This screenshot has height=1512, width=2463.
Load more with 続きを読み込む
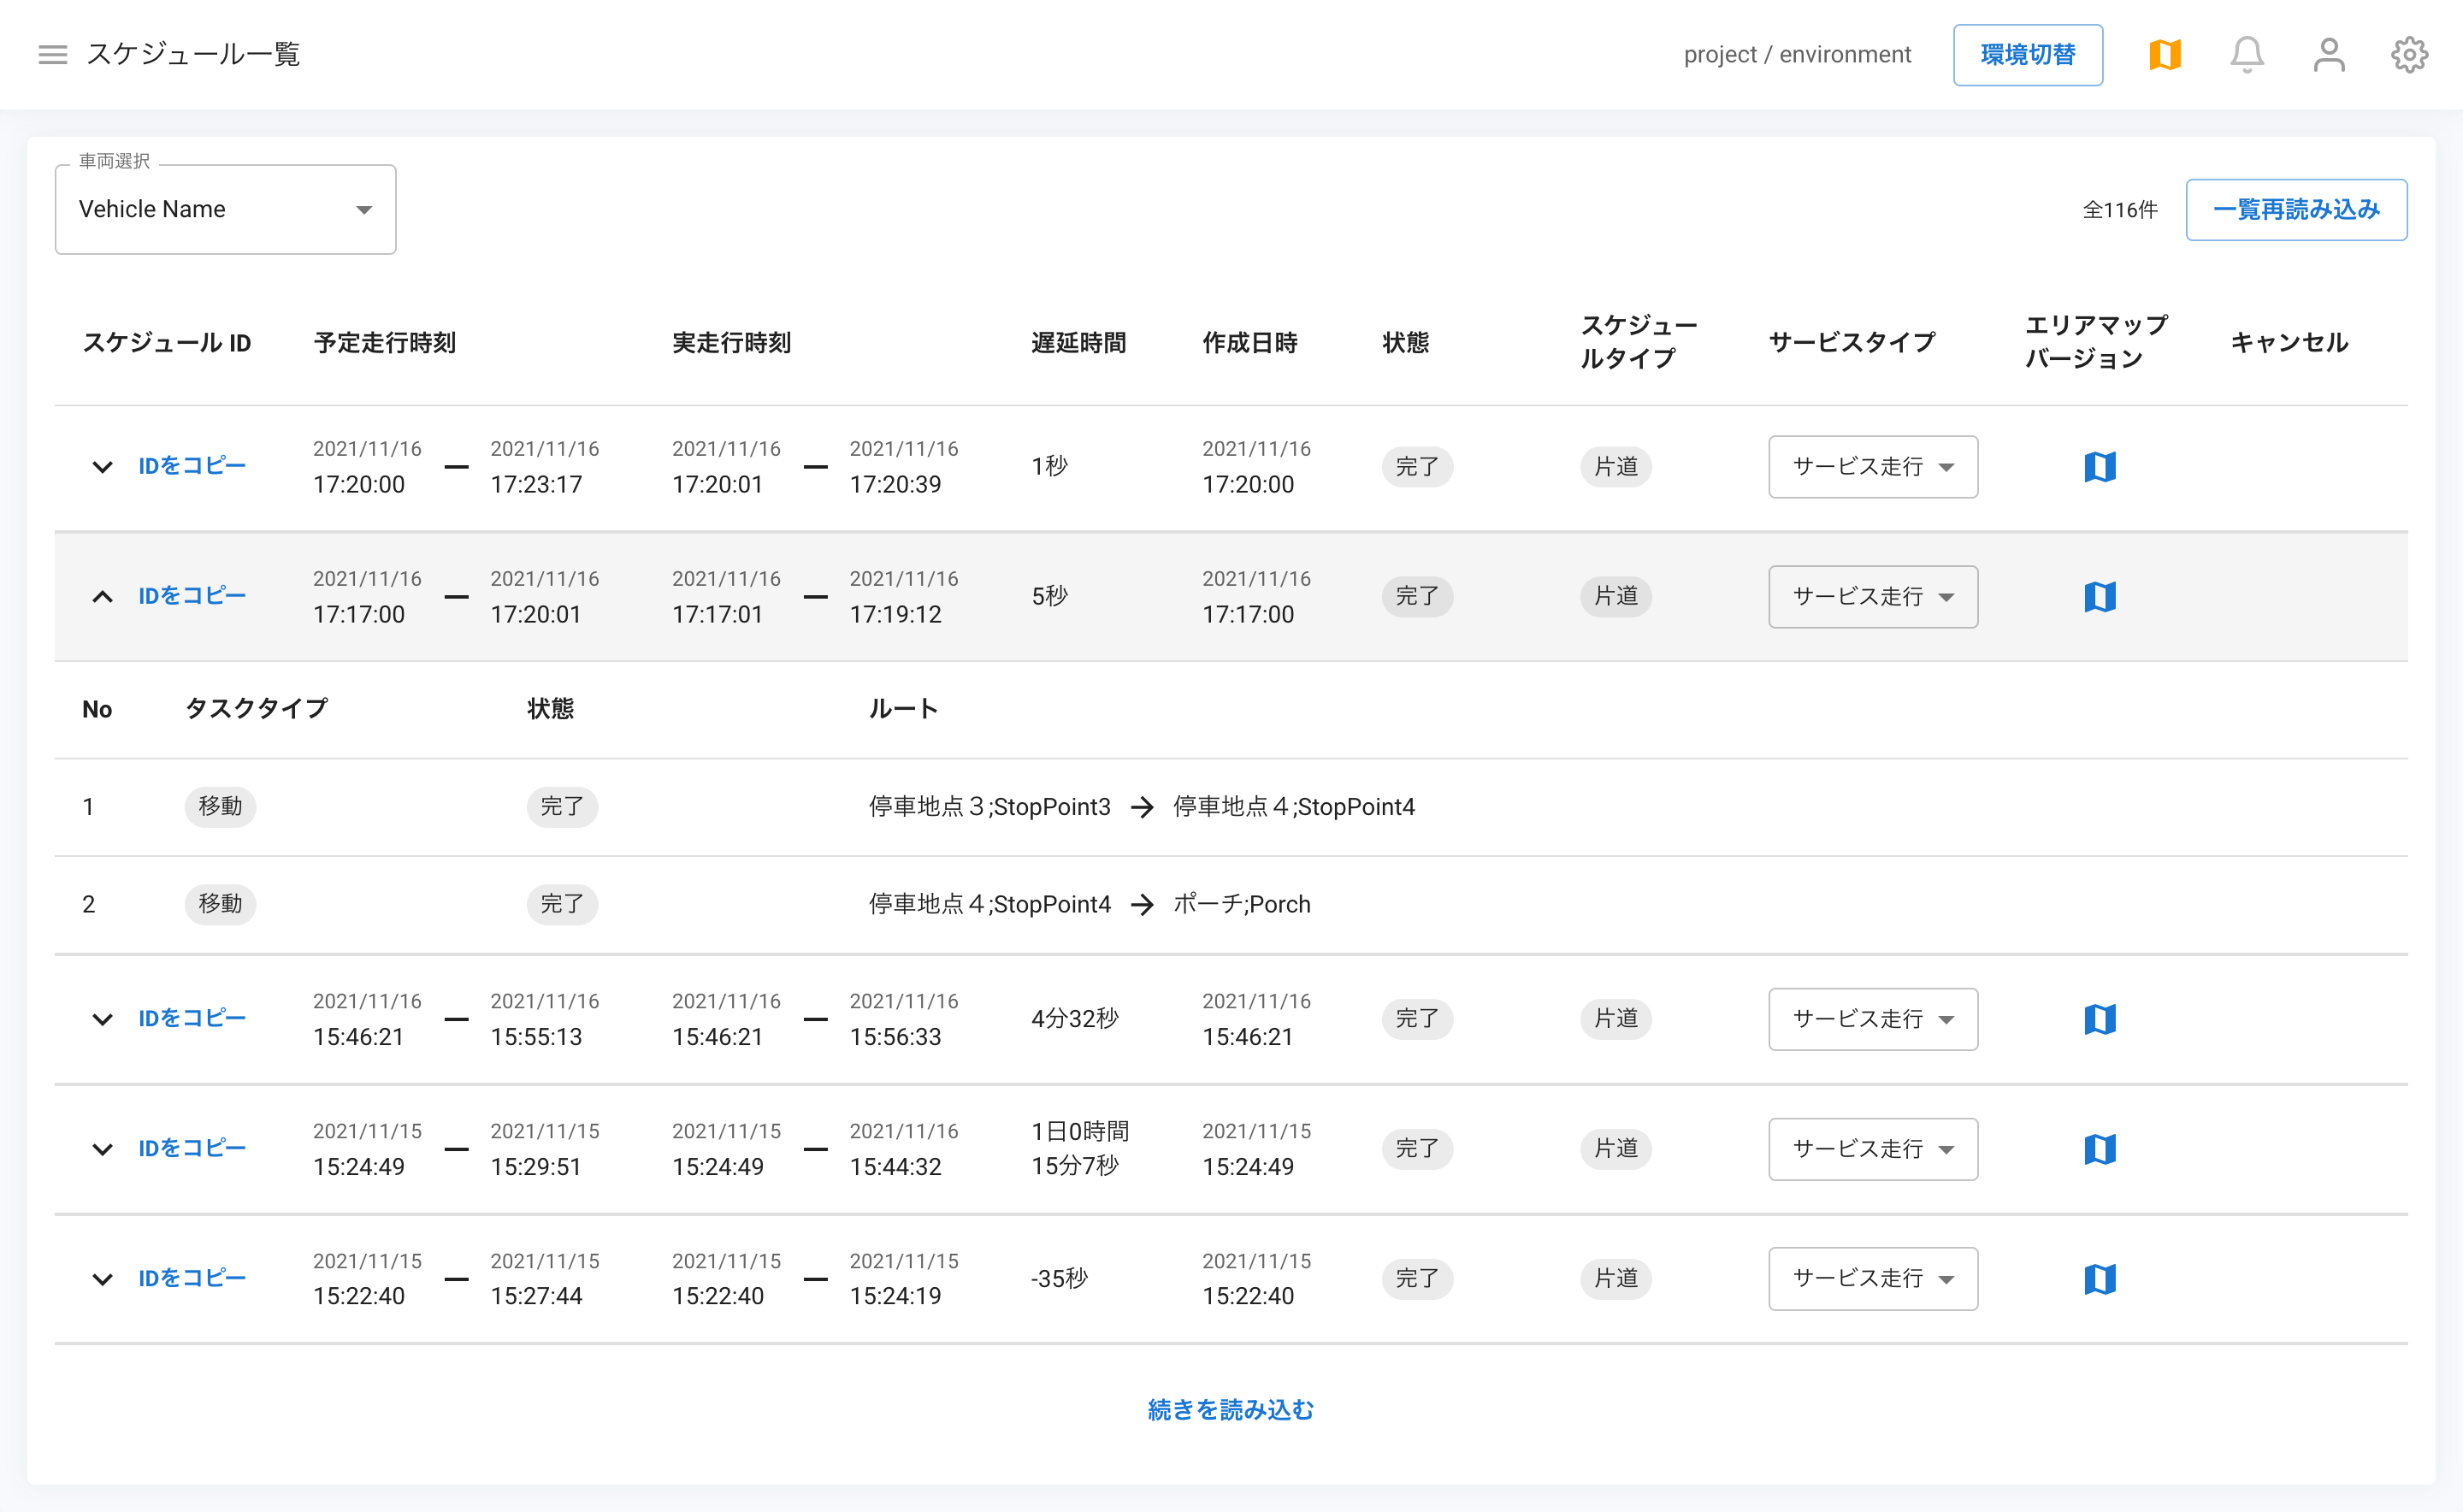pyautogui.click(x=1230, y=1409)
